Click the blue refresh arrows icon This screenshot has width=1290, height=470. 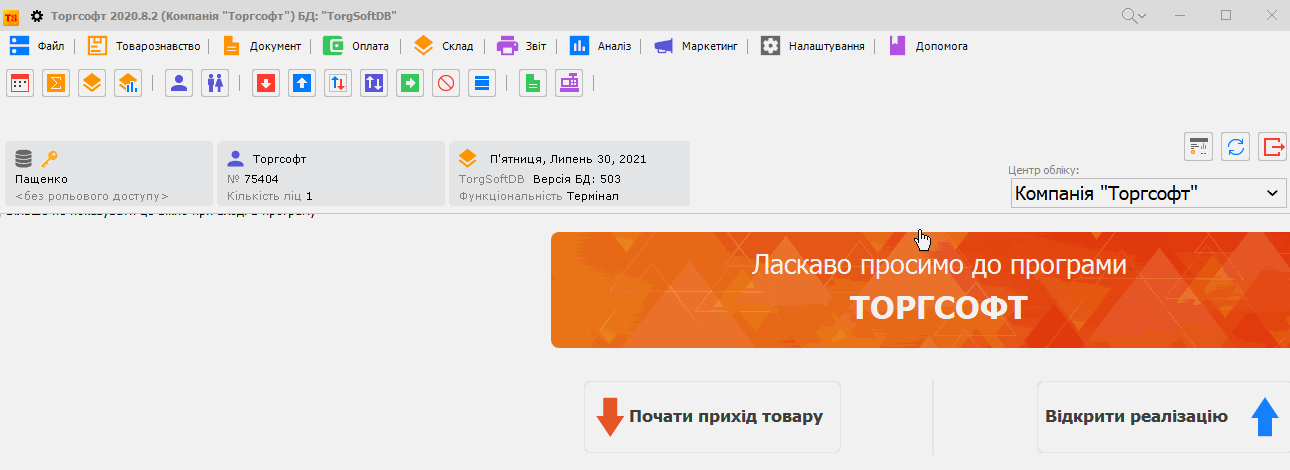pos(1236,146)
